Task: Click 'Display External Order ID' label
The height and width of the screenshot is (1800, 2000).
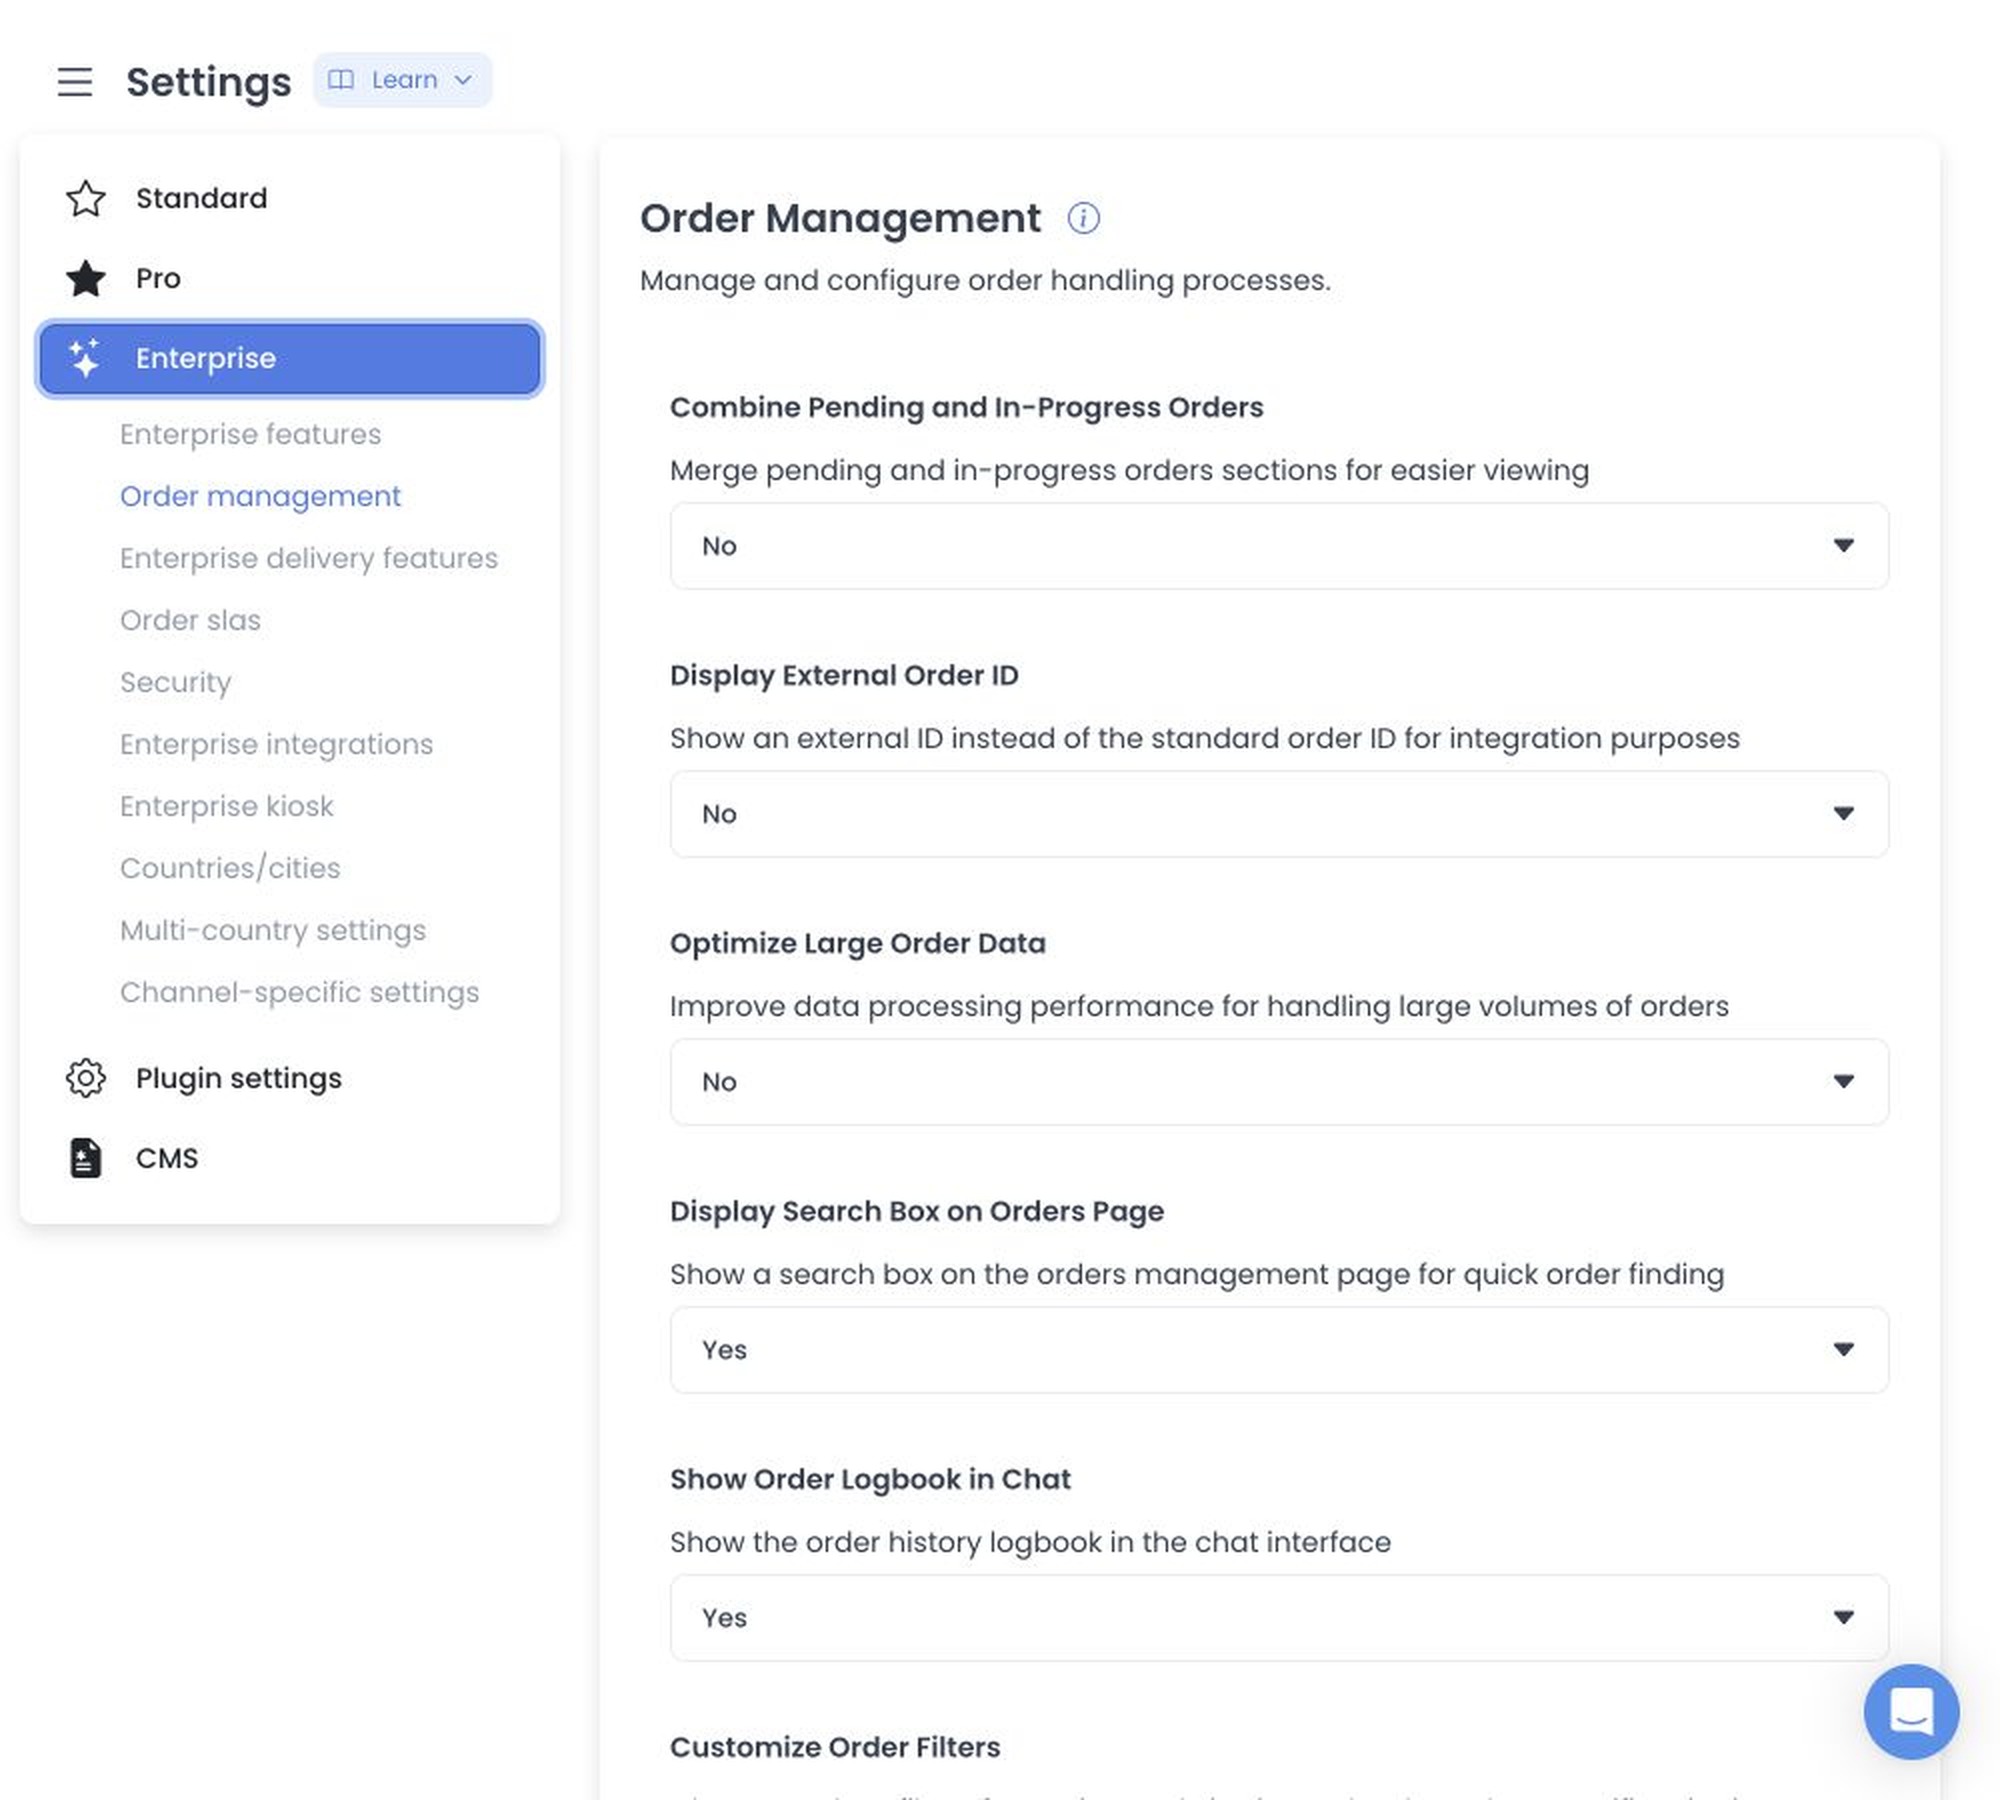Action: click(x=844, y=675)
